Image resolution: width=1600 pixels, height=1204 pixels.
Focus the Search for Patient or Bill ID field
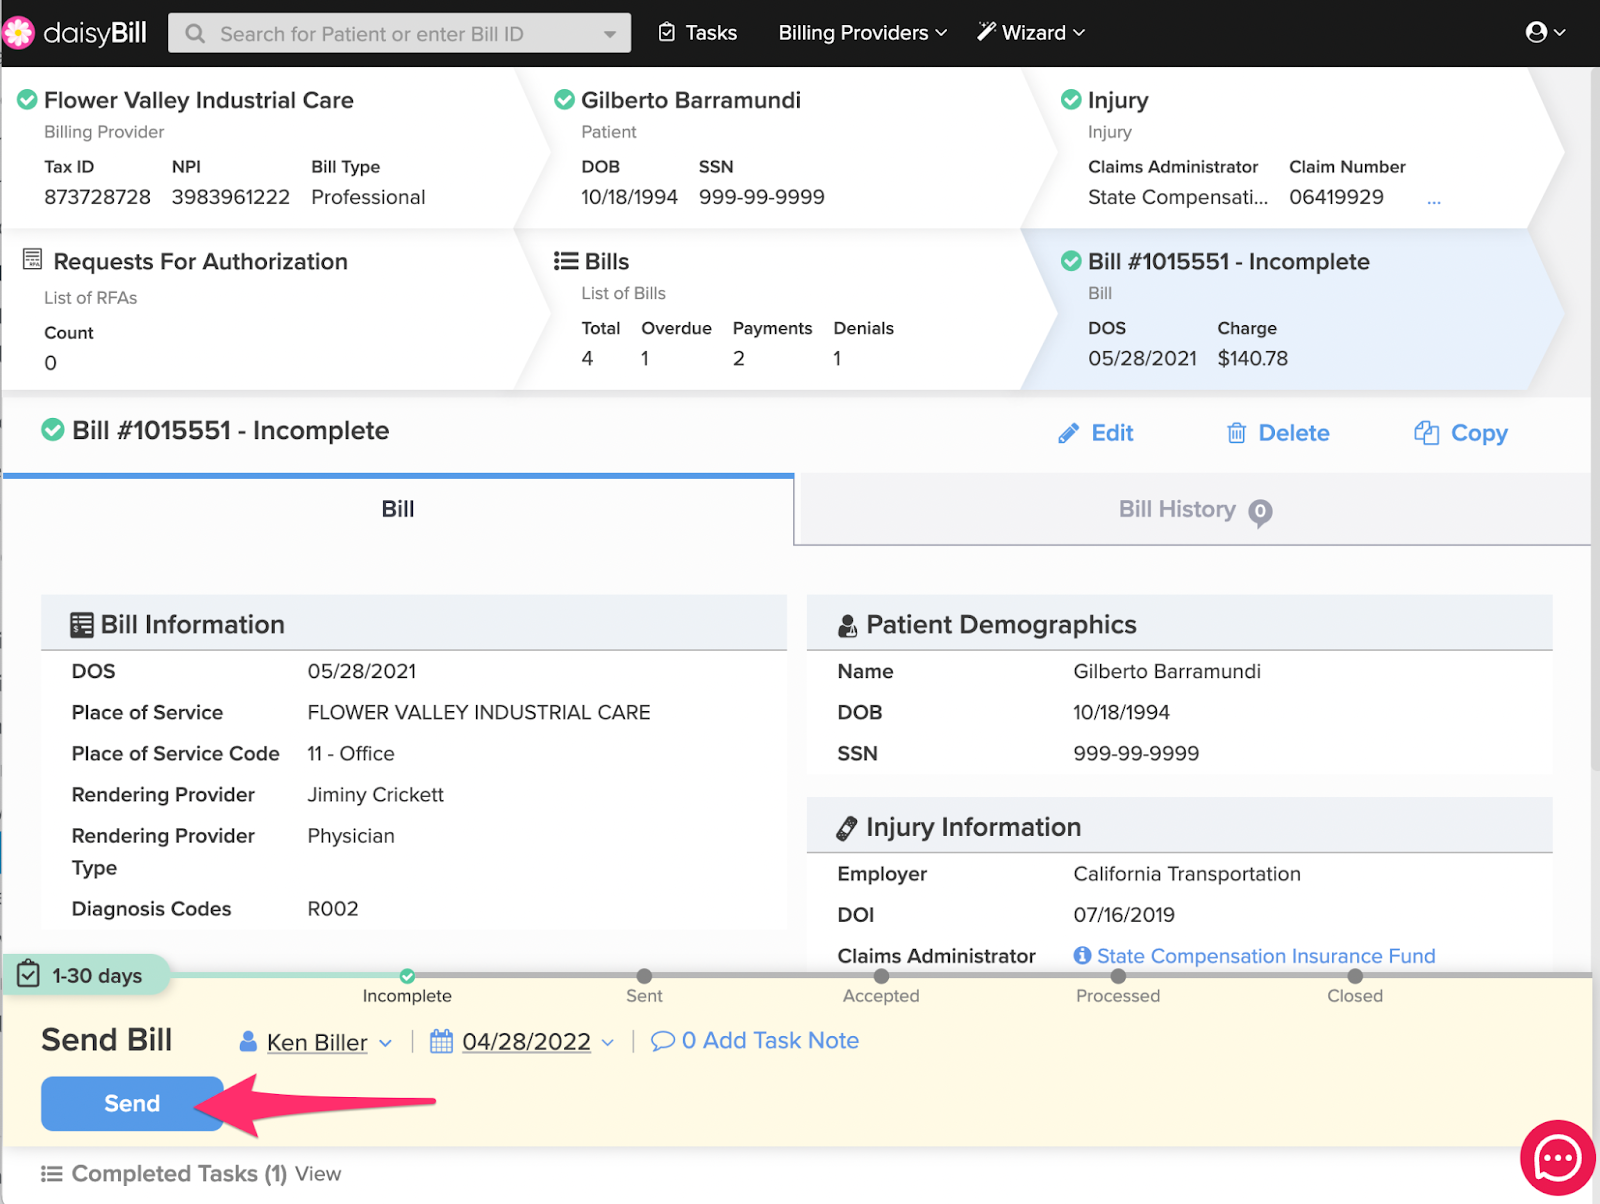point(399,33)
